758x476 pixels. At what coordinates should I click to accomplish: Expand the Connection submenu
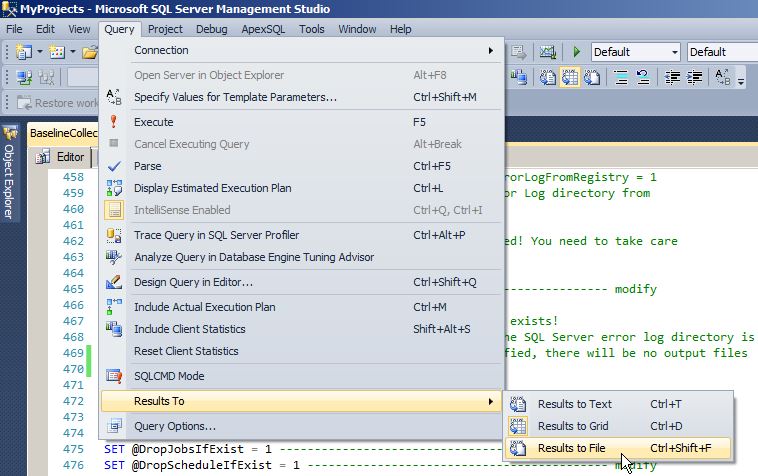pyautogui.click(x=302, y=50)
